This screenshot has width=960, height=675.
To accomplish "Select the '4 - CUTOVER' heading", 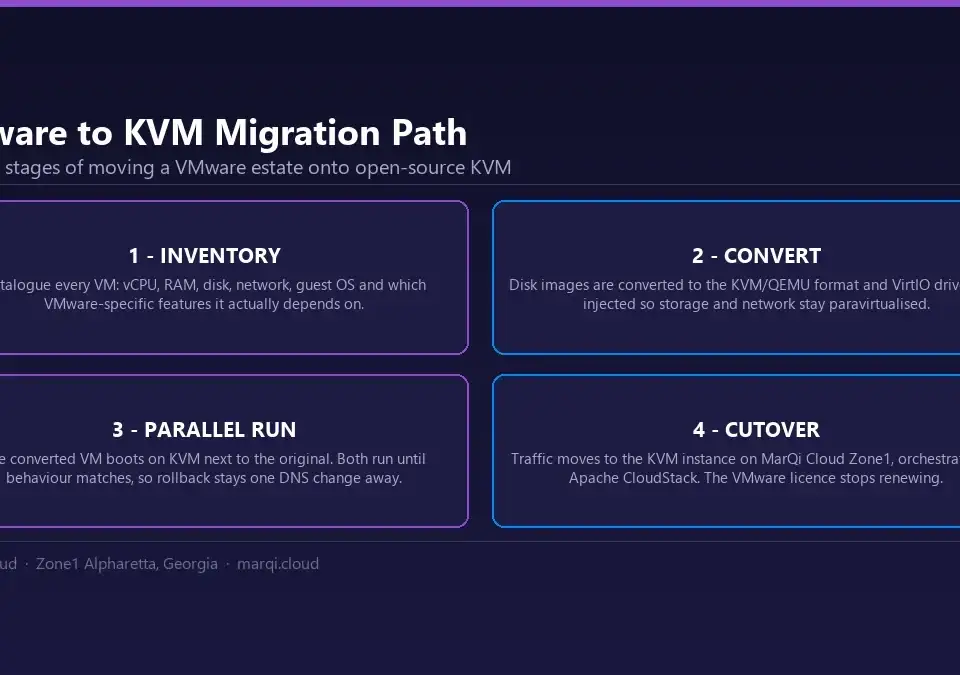I will pos(756,429).
